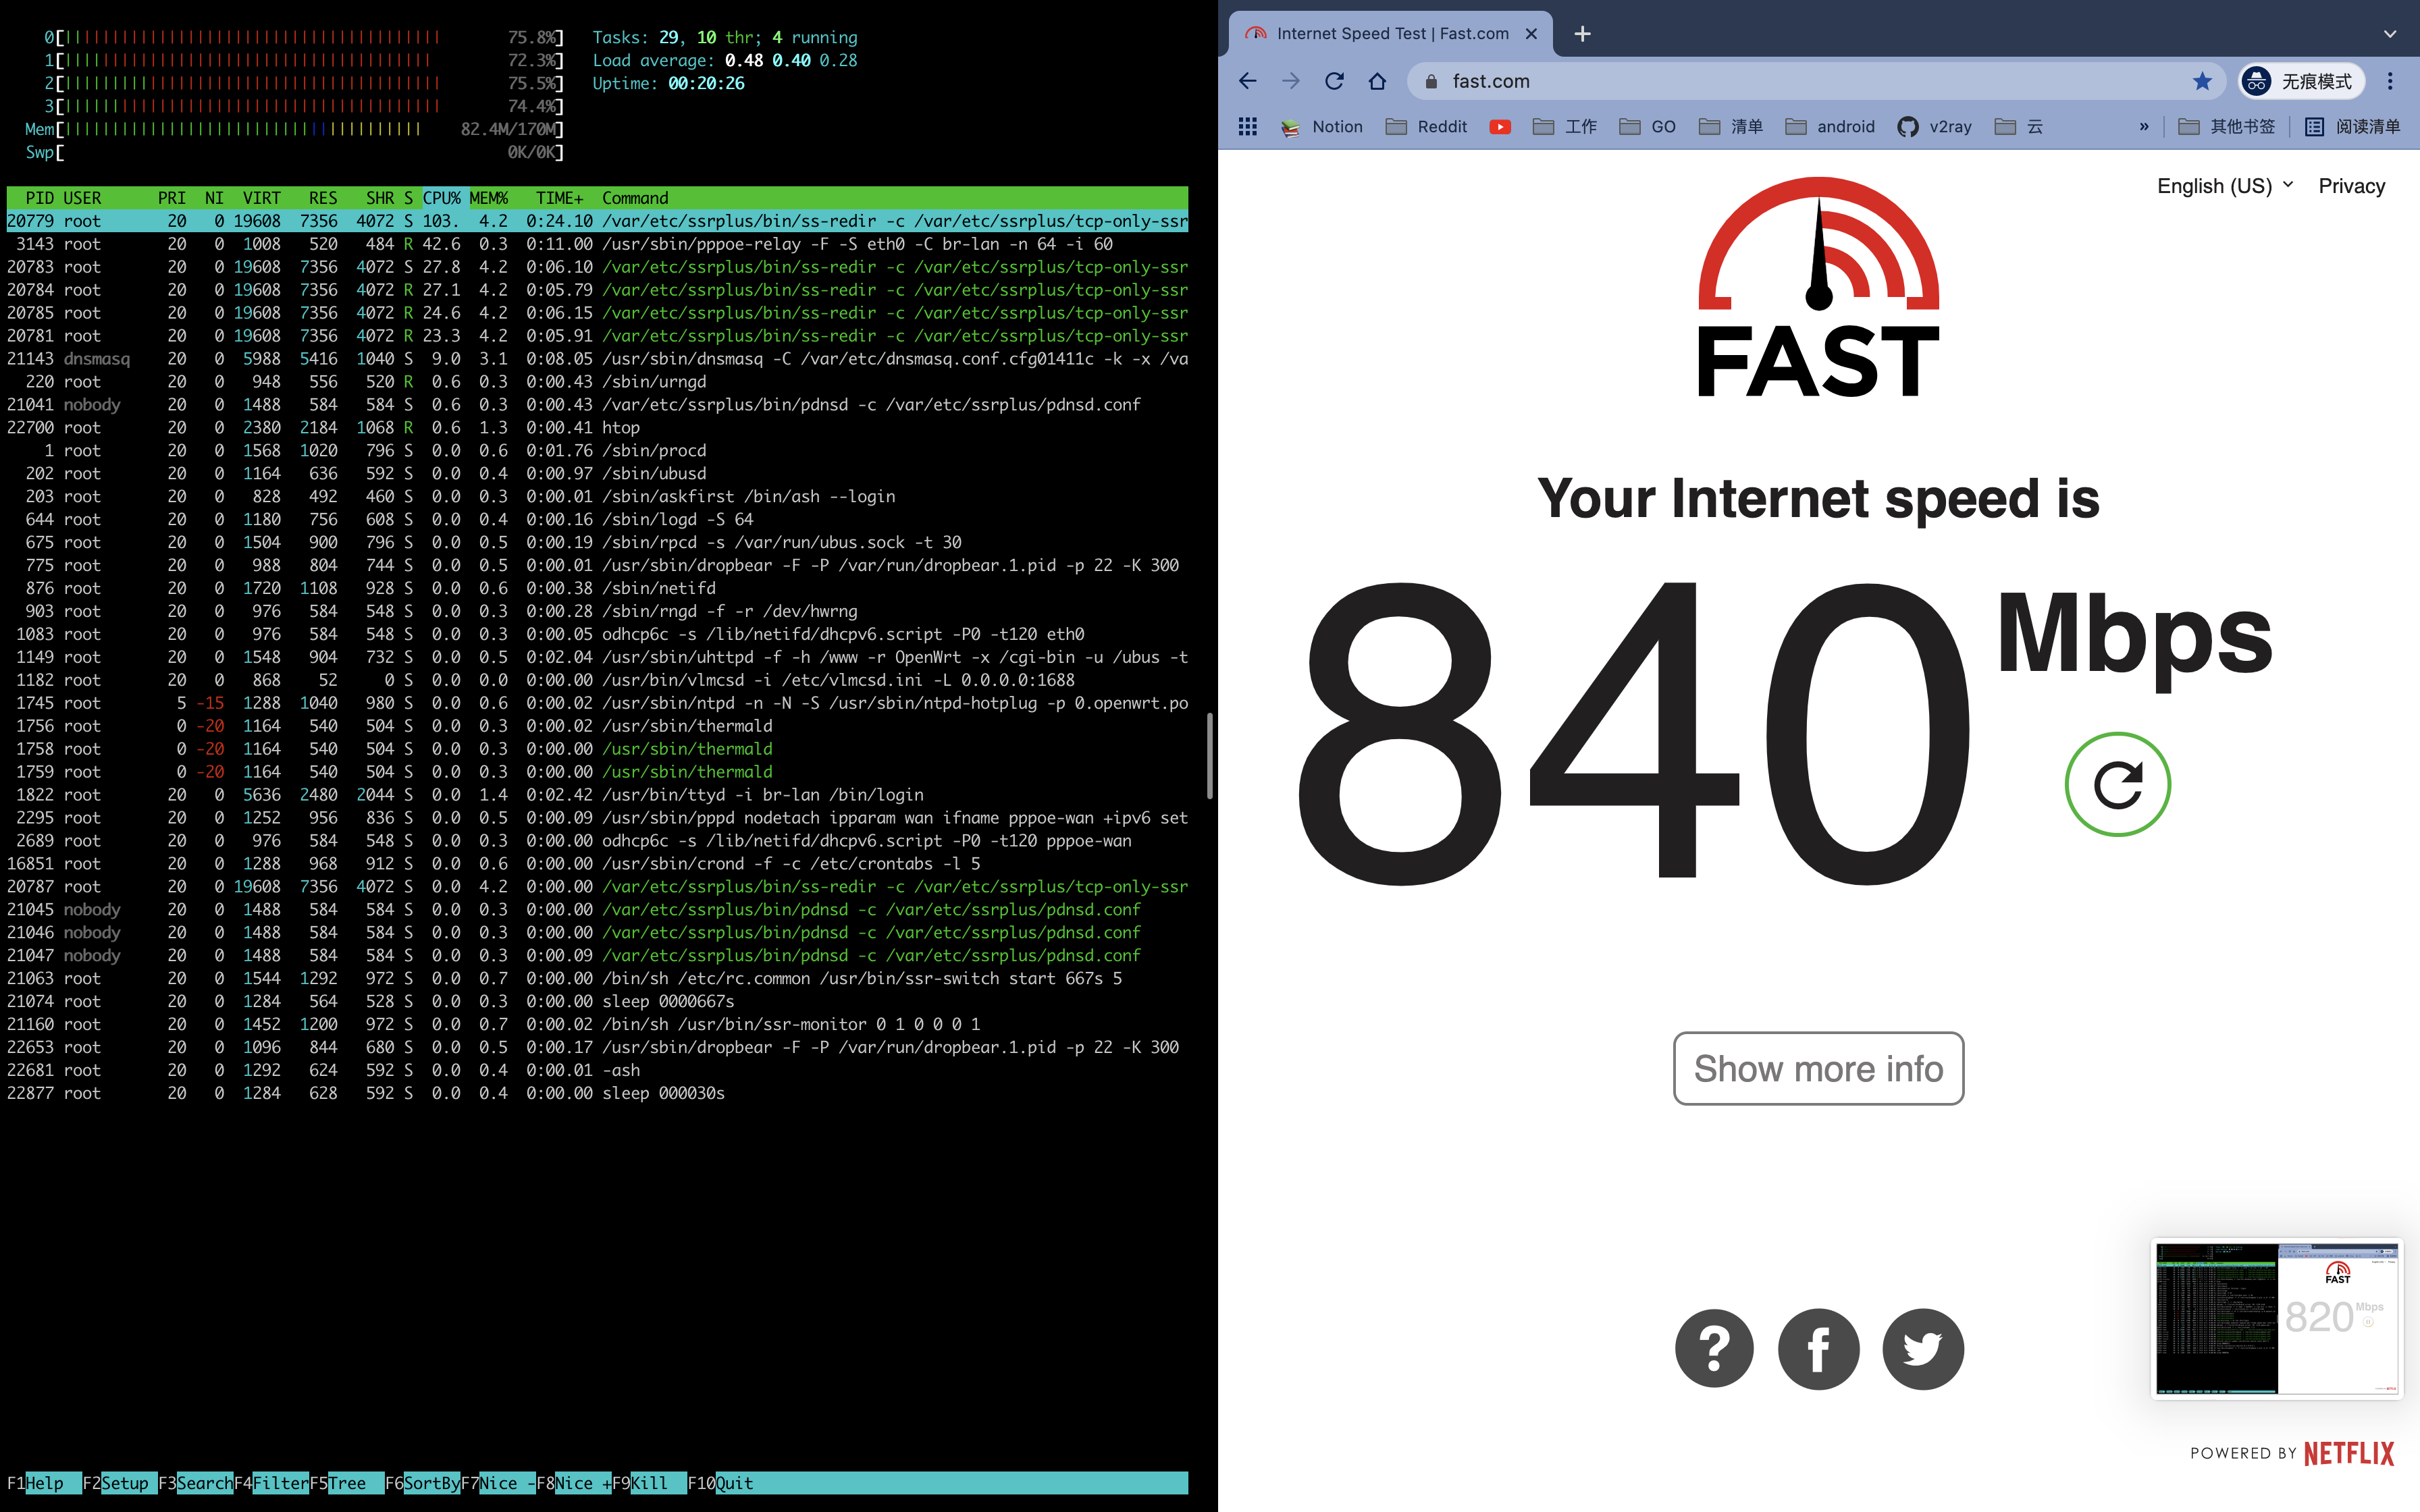Viewport: 2420px width, 1512px height.
Task: Open a new browser tab
Action: pyautogui.click(x=1582, y=34)
